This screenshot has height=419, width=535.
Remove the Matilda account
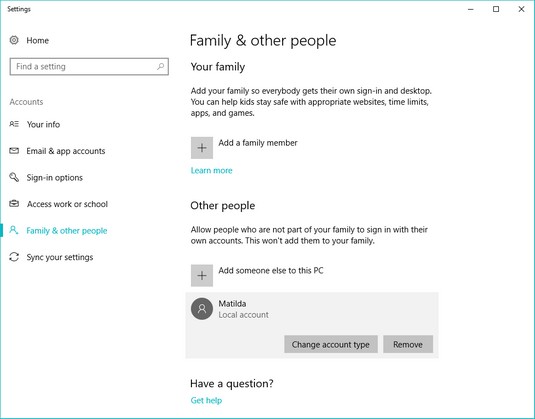coord(408,344)
